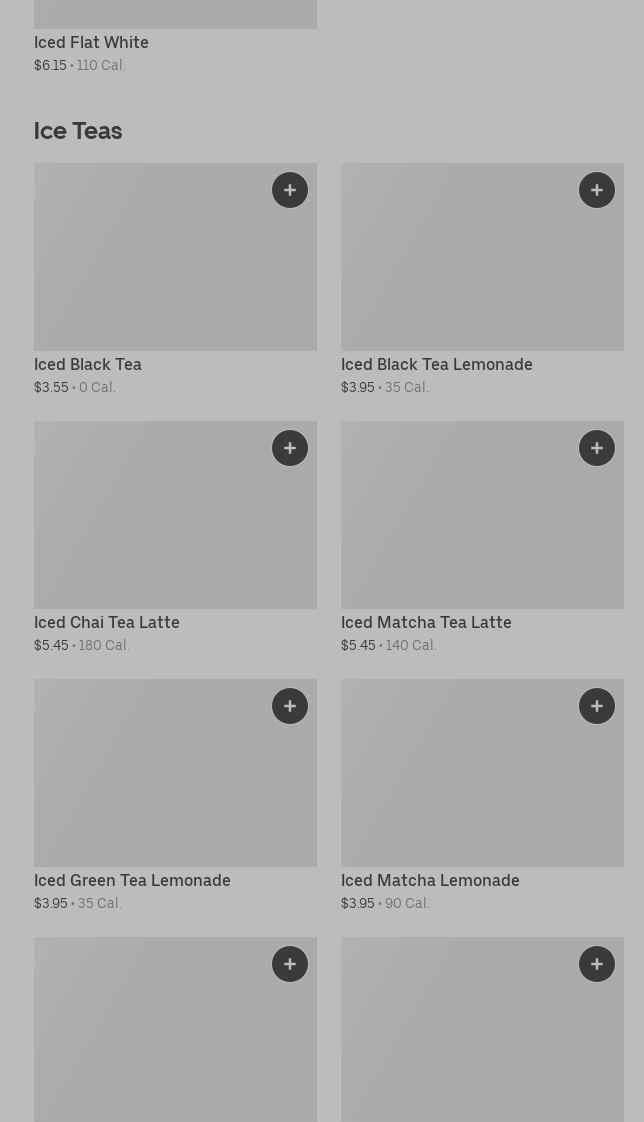The height and width of the screenshot is (1122, 644).
Task: Open Iced Black Tea item name
Action: (x=88, y=364)
